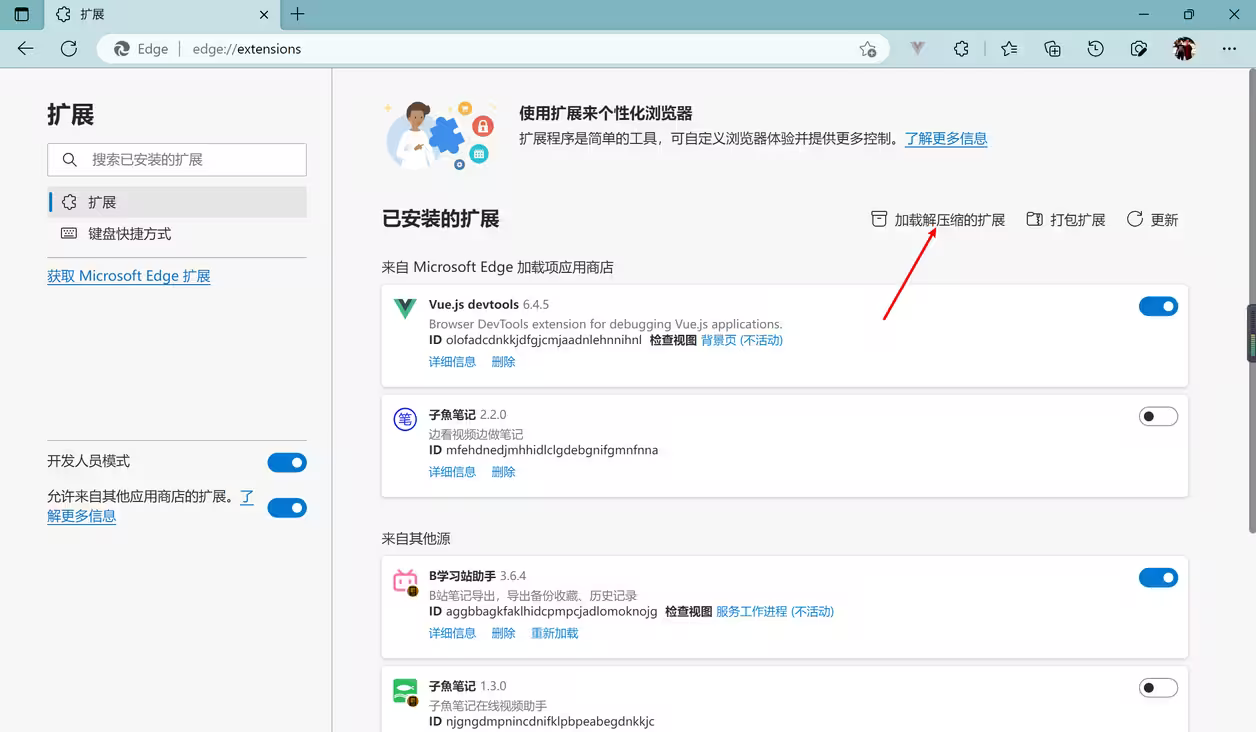Toggle 允许来自其他应用商店的扩展 switch
Image resolution: width=1256 pixels, height=732 pixels.
click(287, 507)
